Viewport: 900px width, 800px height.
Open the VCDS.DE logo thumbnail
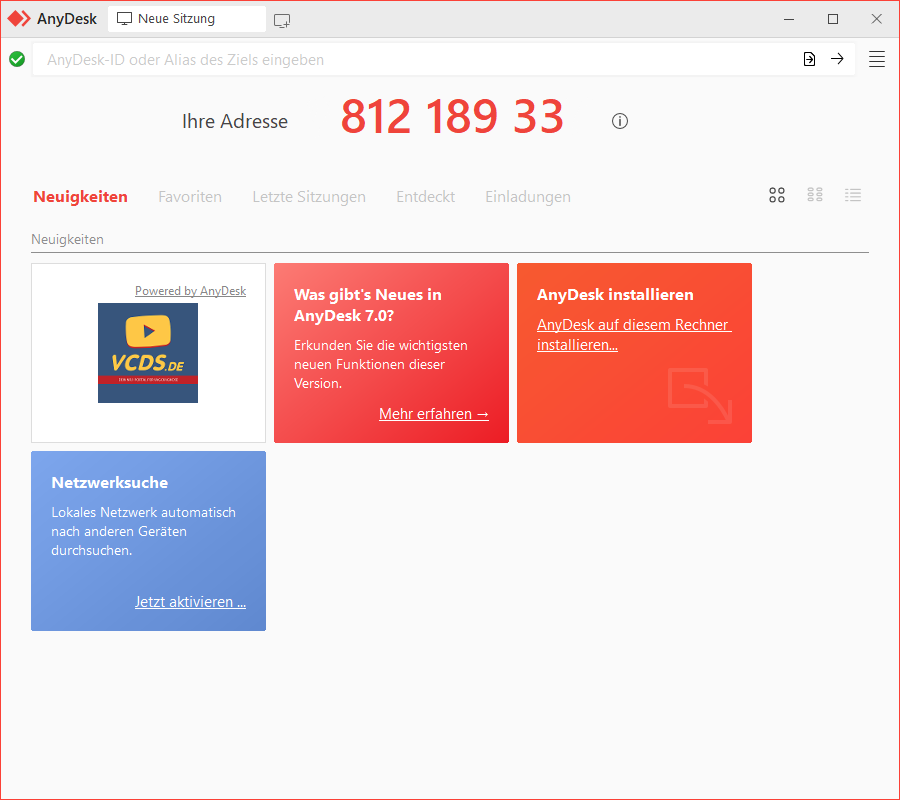click(x=148, y=353)
